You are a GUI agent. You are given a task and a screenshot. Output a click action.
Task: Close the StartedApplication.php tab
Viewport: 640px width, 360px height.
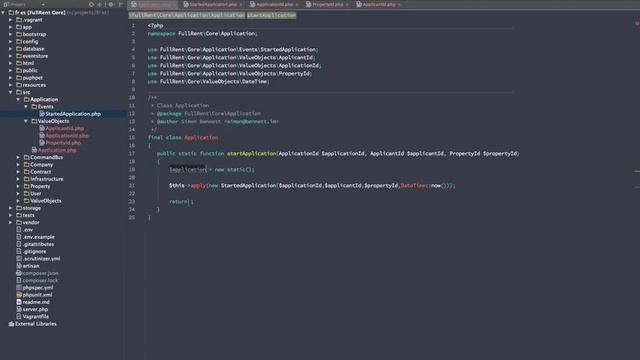coord(241,4)
